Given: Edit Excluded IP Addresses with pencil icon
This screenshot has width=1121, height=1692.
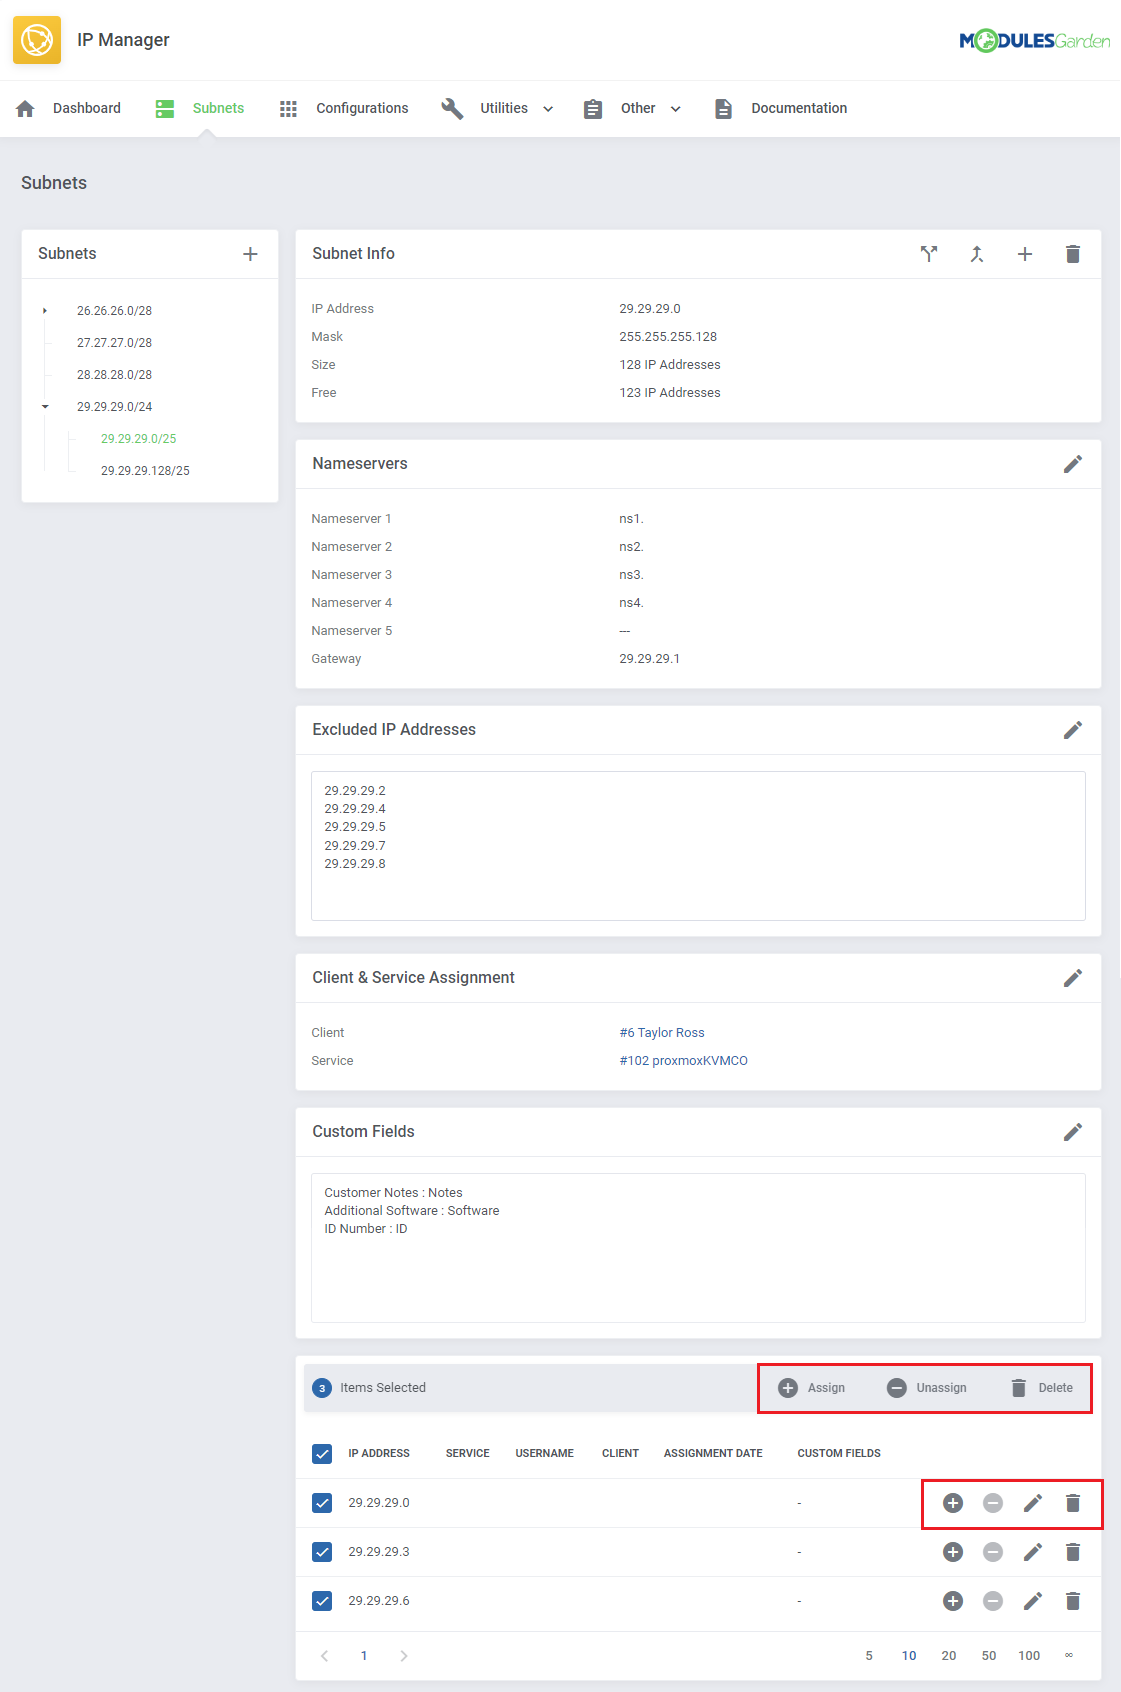Looking at the screenshot, I should point(1073,730).
